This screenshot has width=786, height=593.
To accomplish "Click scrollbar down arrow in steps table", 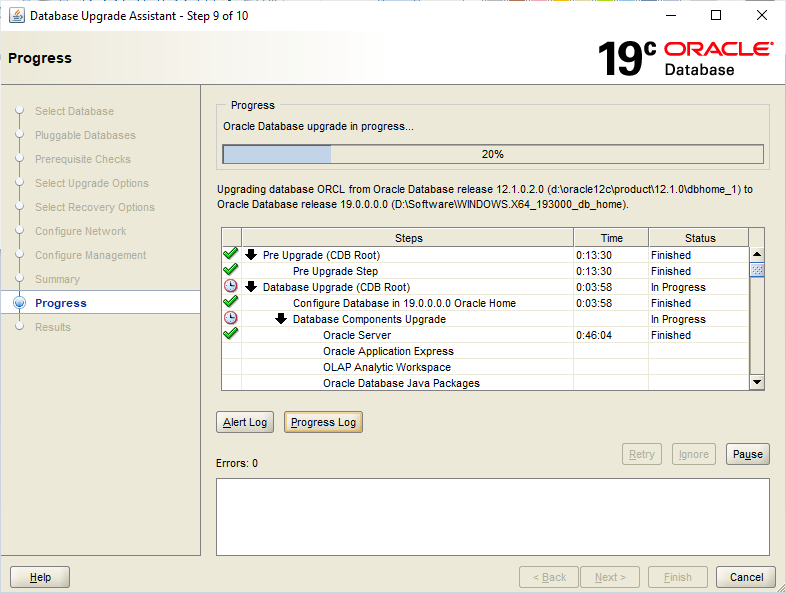I will click(757, 382).
